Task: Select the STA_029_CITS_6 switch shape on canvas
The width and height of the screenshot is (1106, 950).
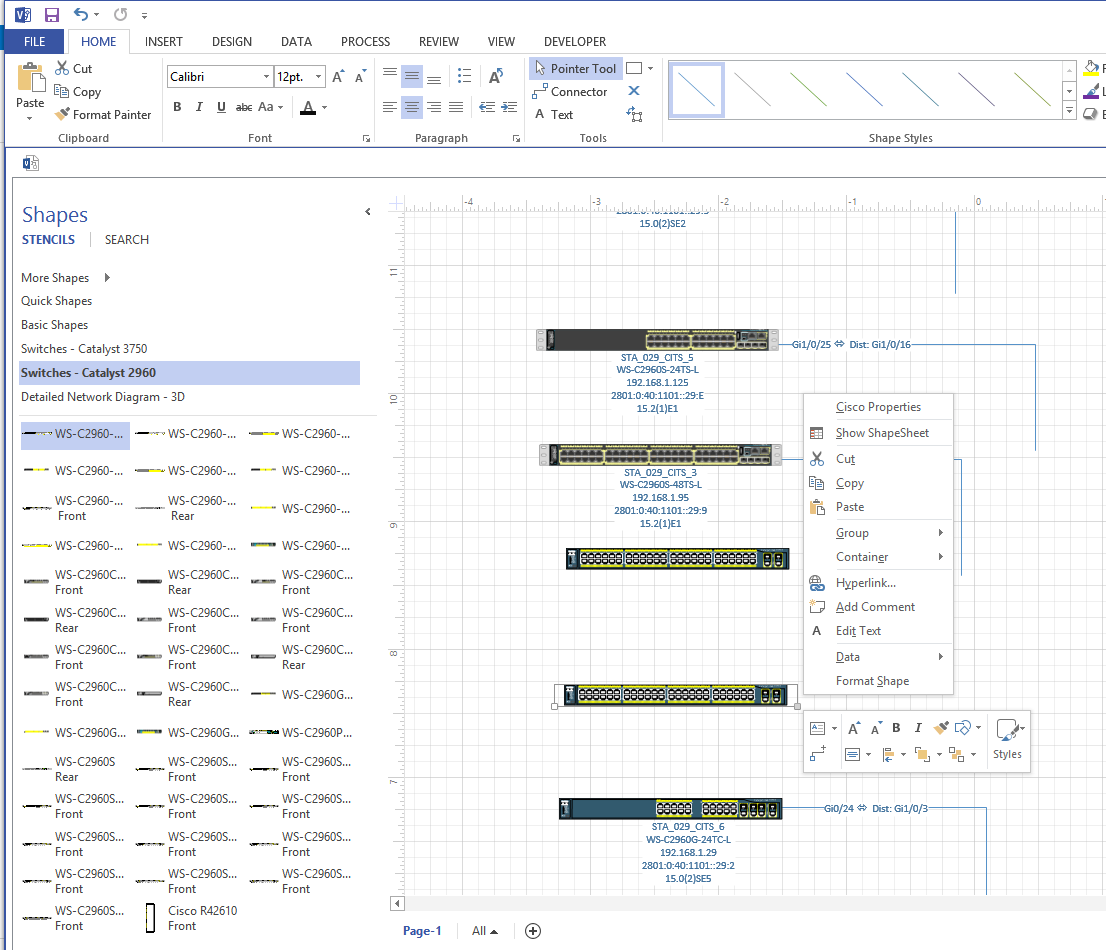Action: (x=670, y=808)
